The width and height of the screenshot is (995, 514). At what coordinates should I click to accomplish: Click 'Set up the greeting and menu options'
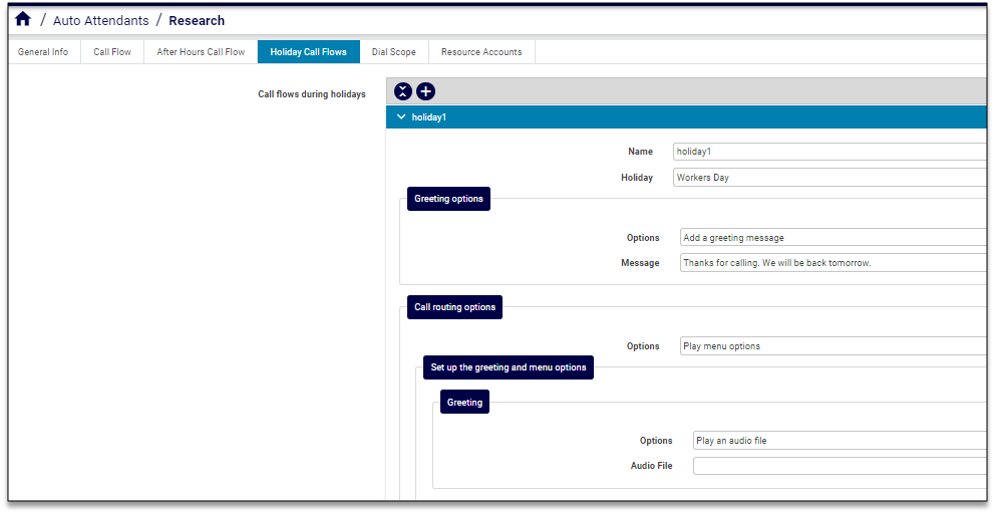[x=508, y=367]
